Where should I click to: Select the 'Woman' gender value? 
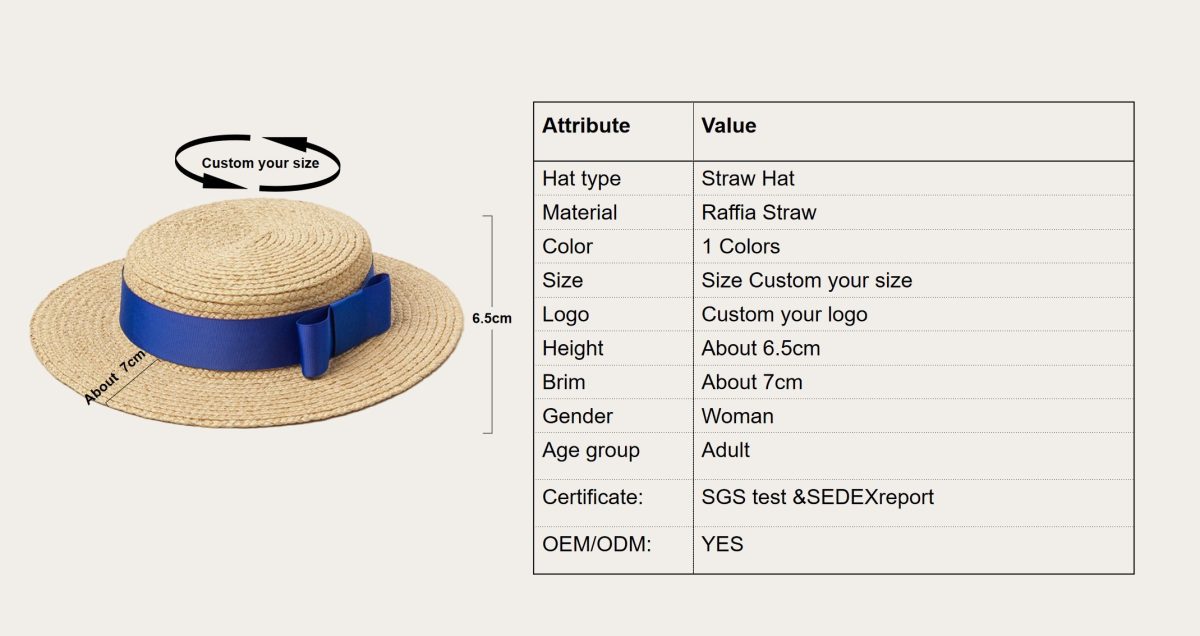pos(737,417)
